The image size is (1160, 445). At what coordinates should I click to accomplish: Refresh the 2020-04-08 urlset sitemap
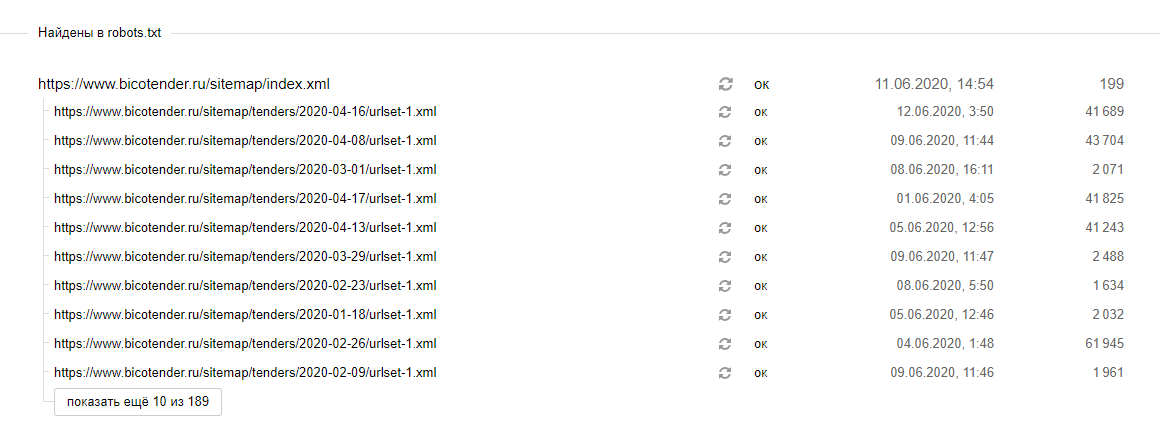(726, 140)
